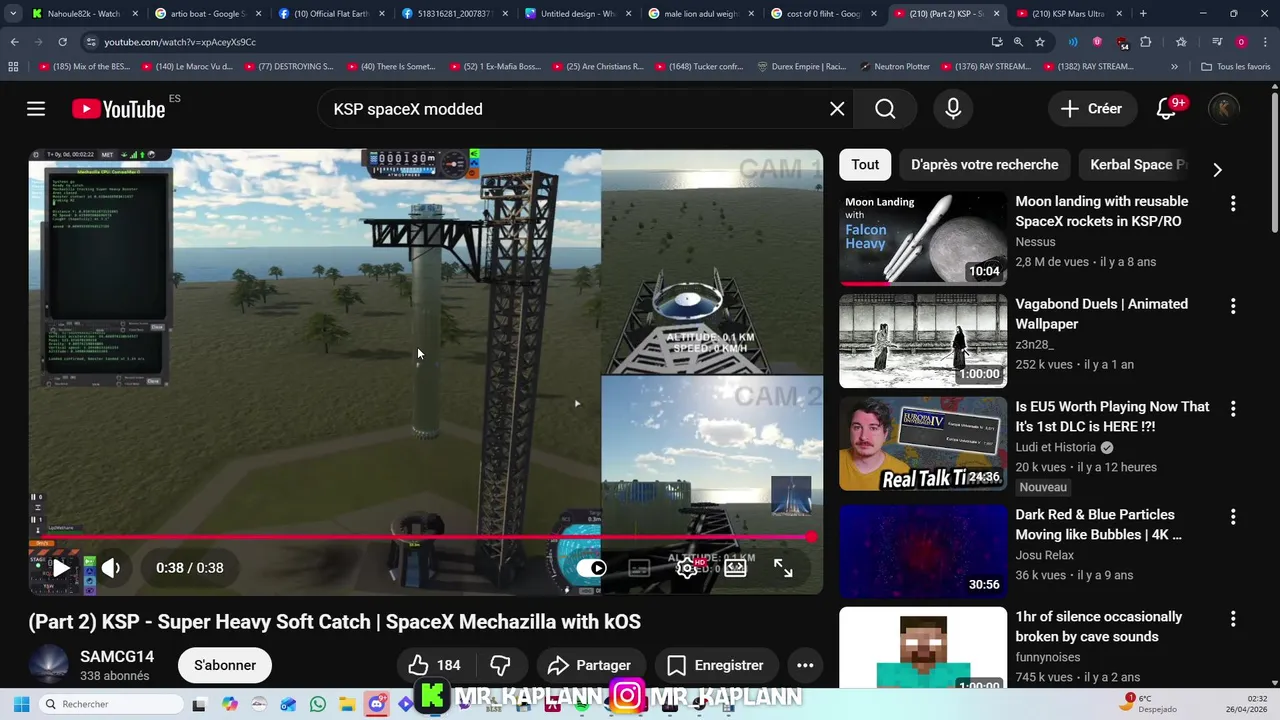Seek on the red video progress bar
1280x720 pixels.
coord(422,537)
